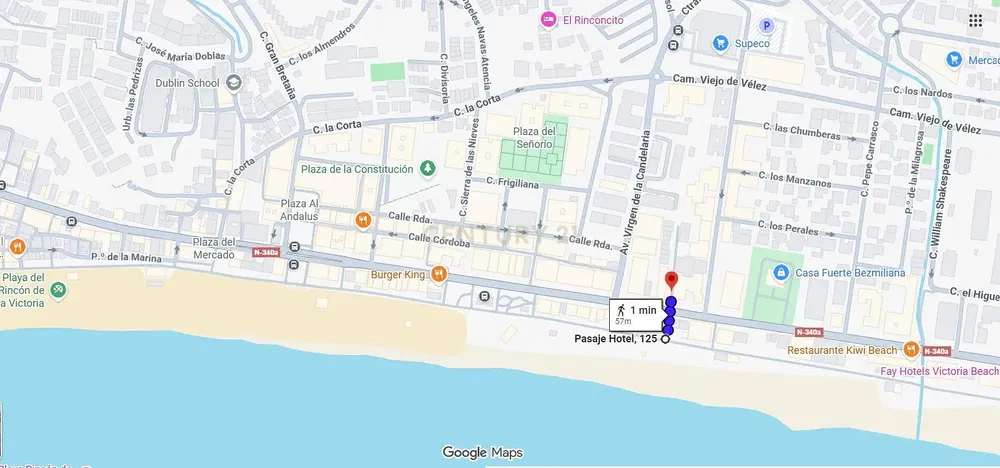
Task: Click the Playa del Rincón beach marker
Action: 58,289
